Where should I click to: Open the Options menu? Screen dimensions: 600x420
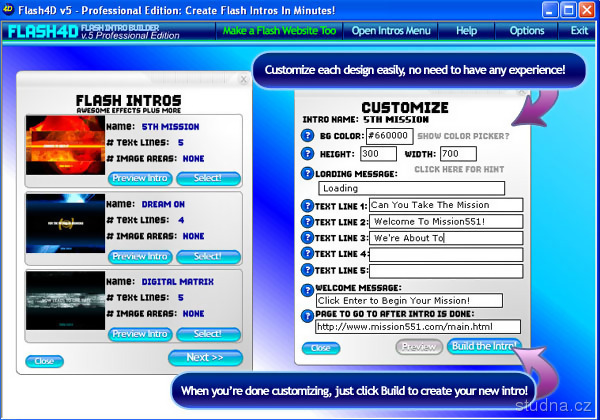[x=527, y=31]
